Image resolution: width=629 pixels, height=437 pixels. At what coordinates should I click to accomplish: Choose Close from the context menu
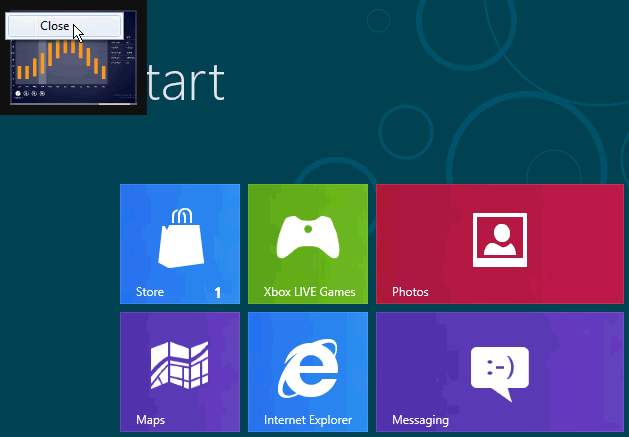64,26
